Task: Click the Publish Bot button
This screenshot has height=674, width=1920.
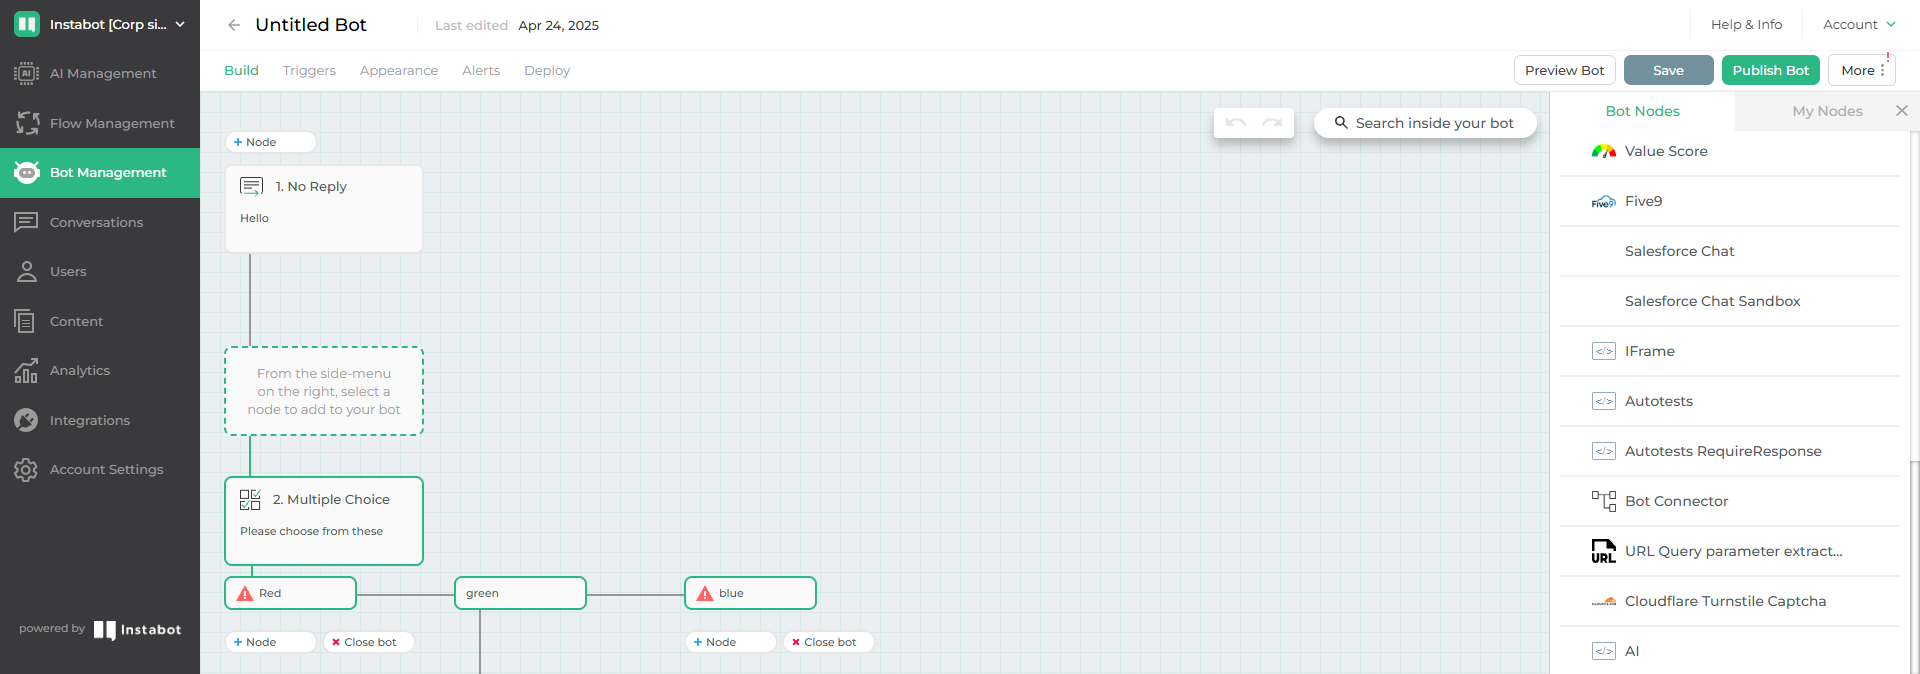Action: click(1770, 70)
